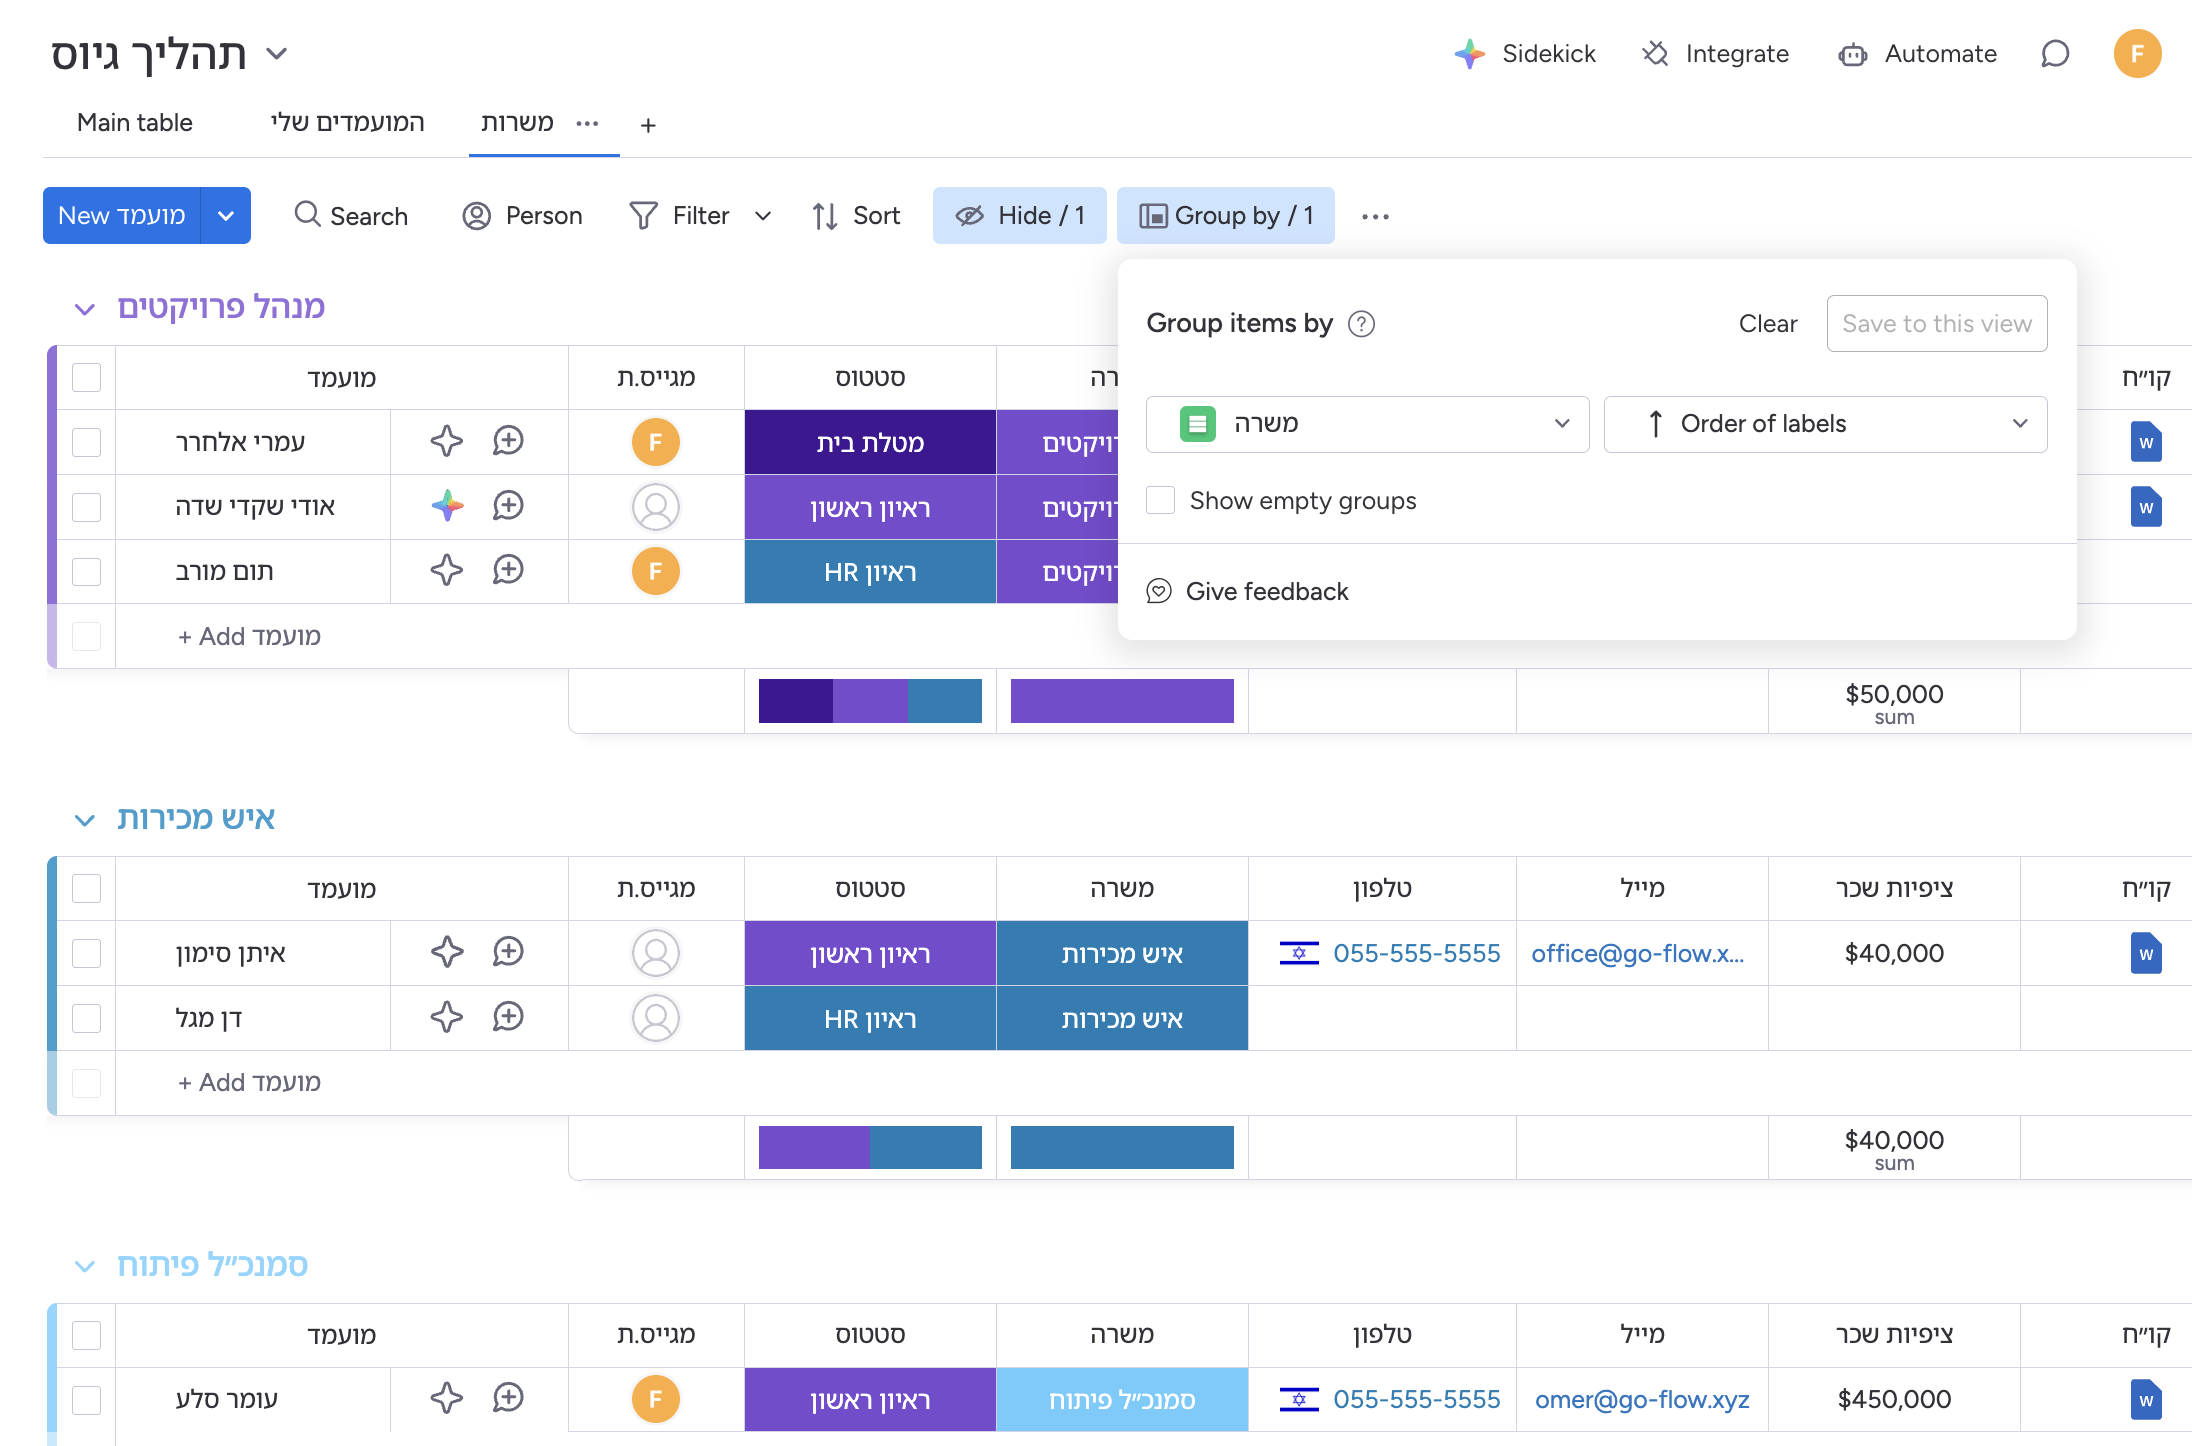Enable the Show empty groups checkbox

click(1160, 500)
